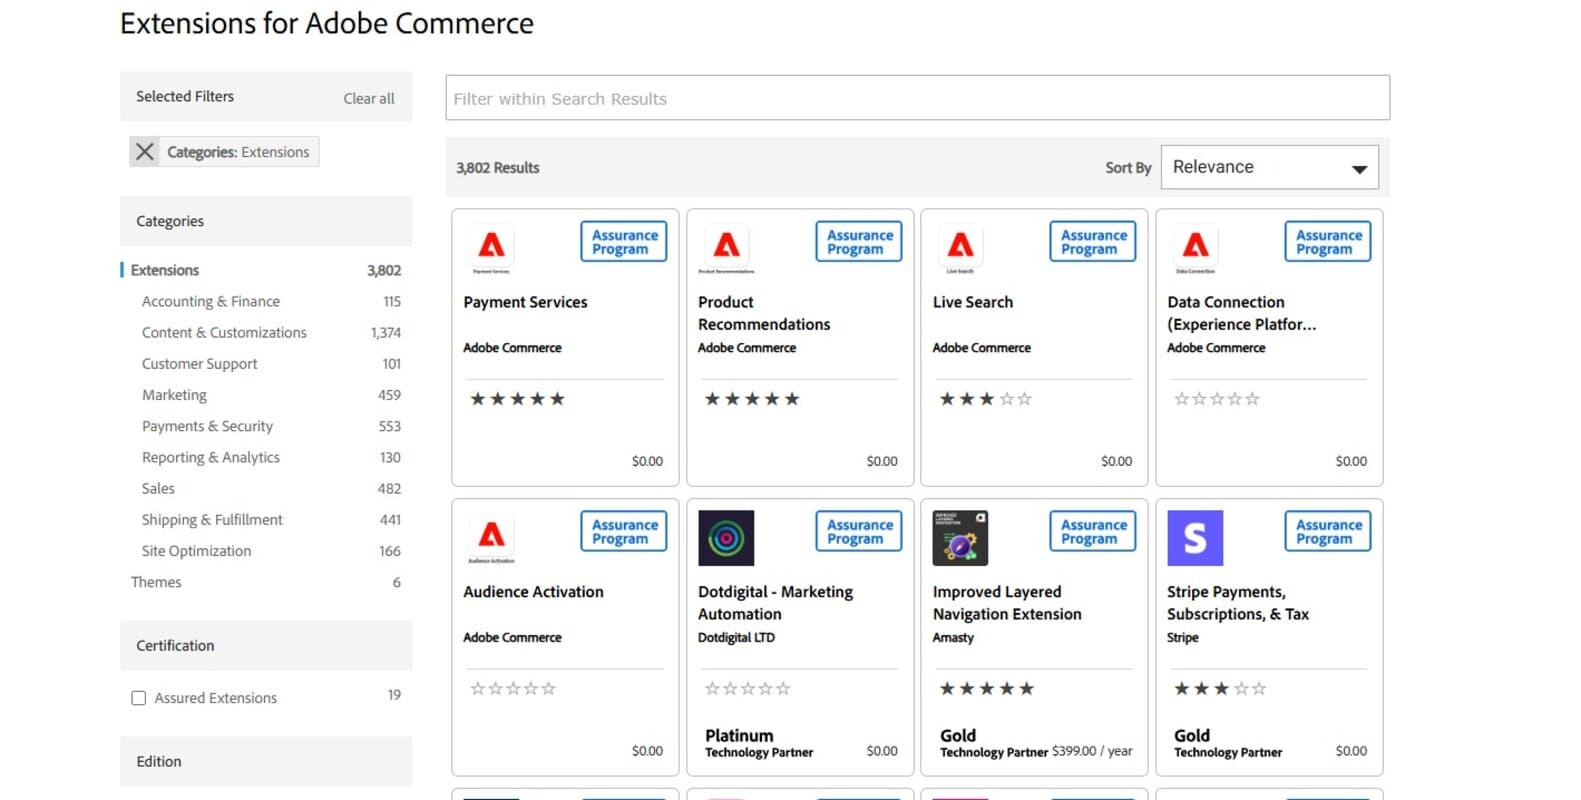Click the empty star rating on Audience Activation
1581x800 pixels.
click(513, 688)
